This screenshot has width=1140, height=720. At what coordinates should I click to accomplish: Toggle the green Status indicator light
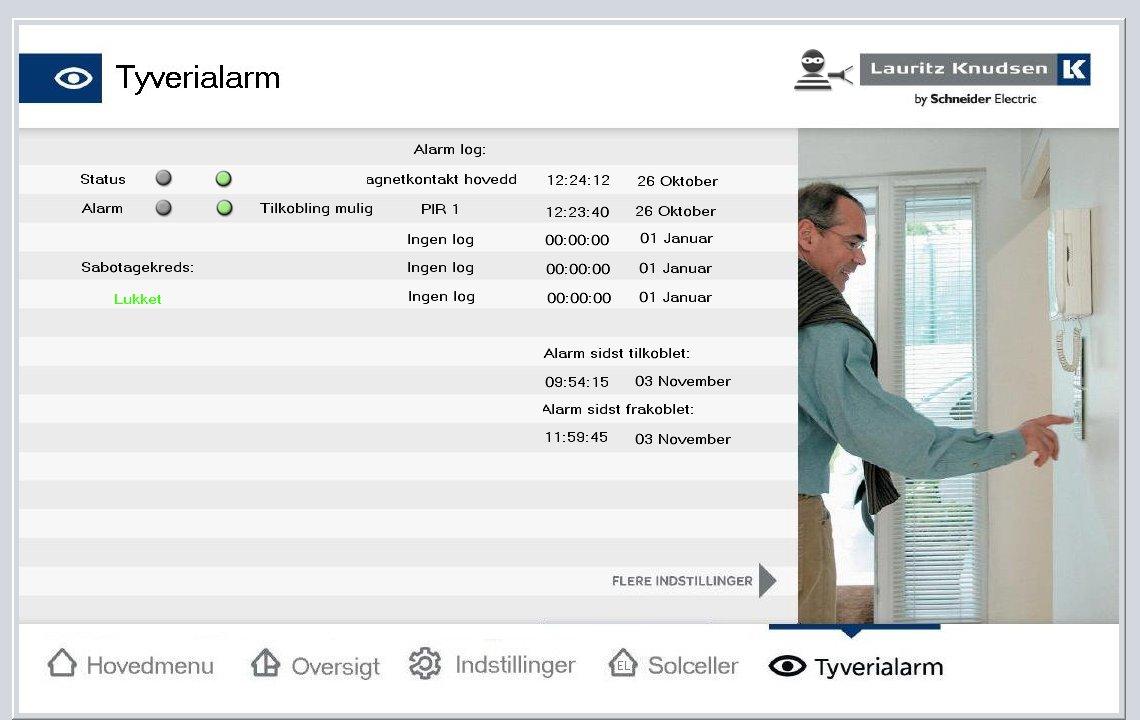pos(224,178)
